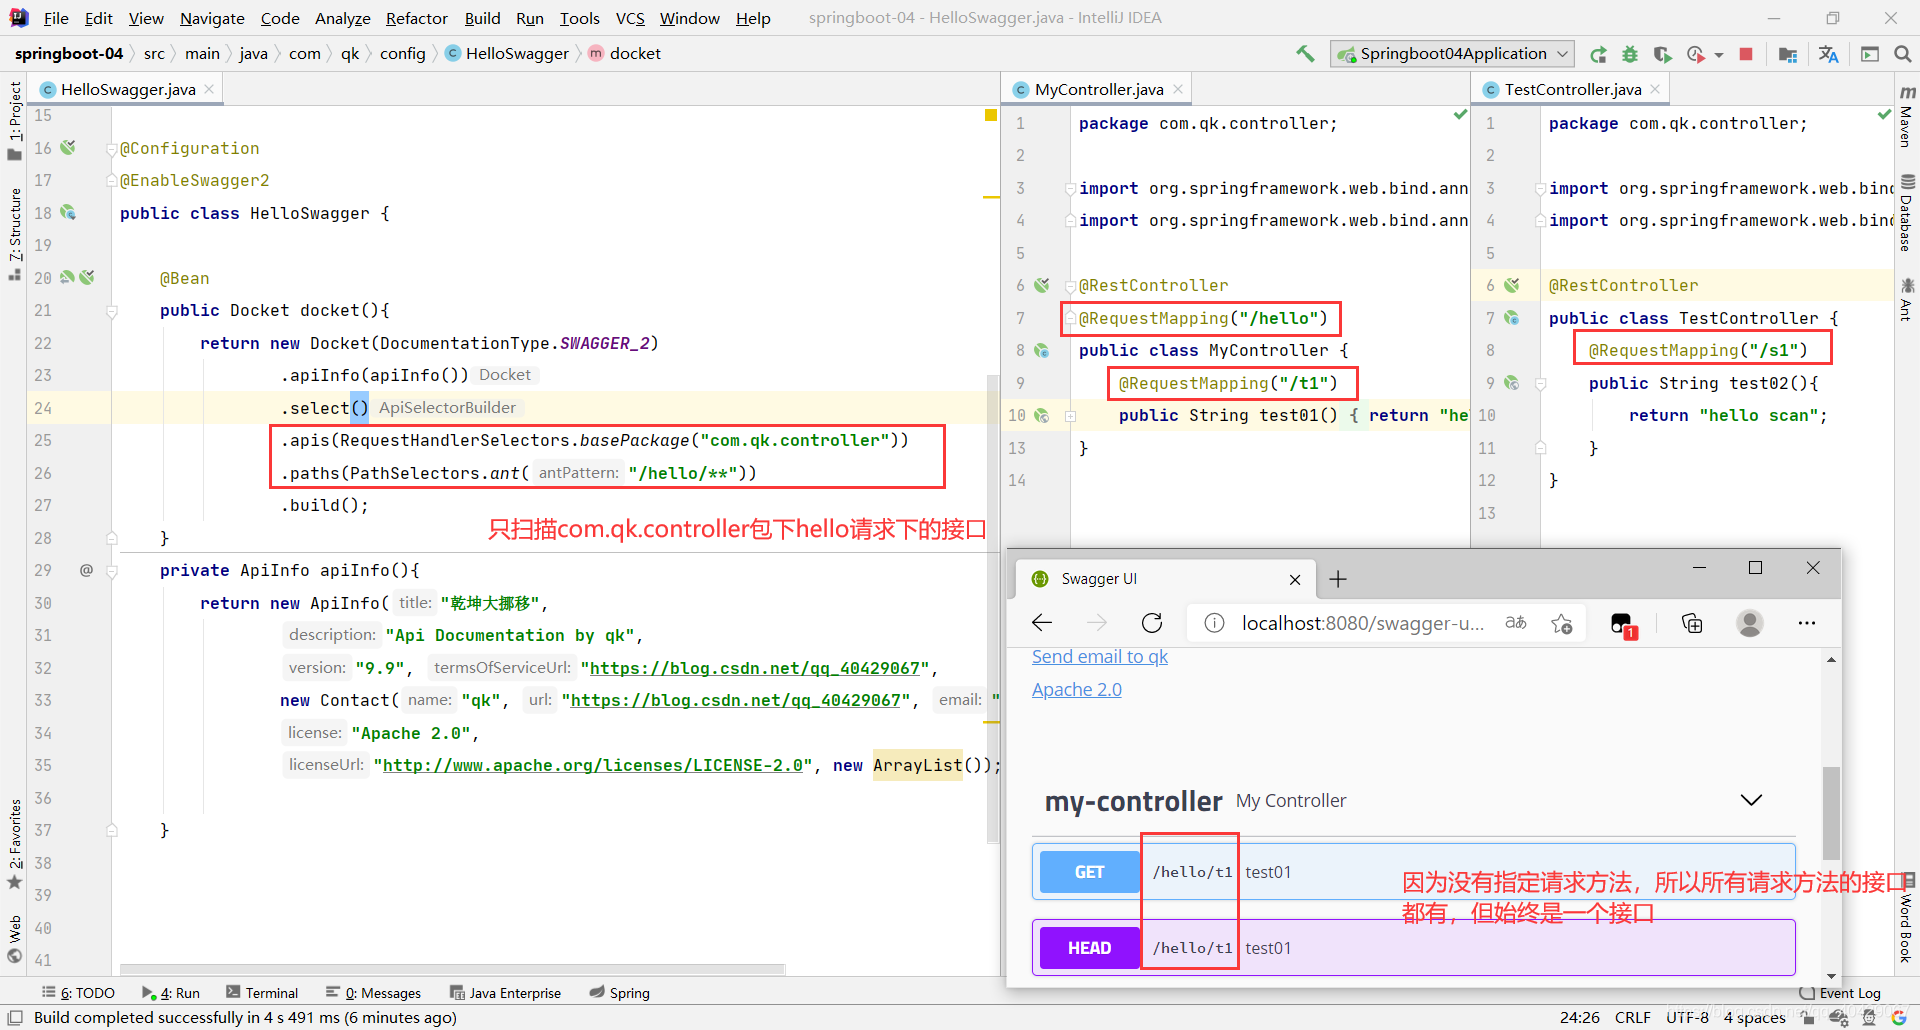The width and height of the screenshot is (1920, 1030).
Task: Open the Event Log
Action: (1840, 993)
